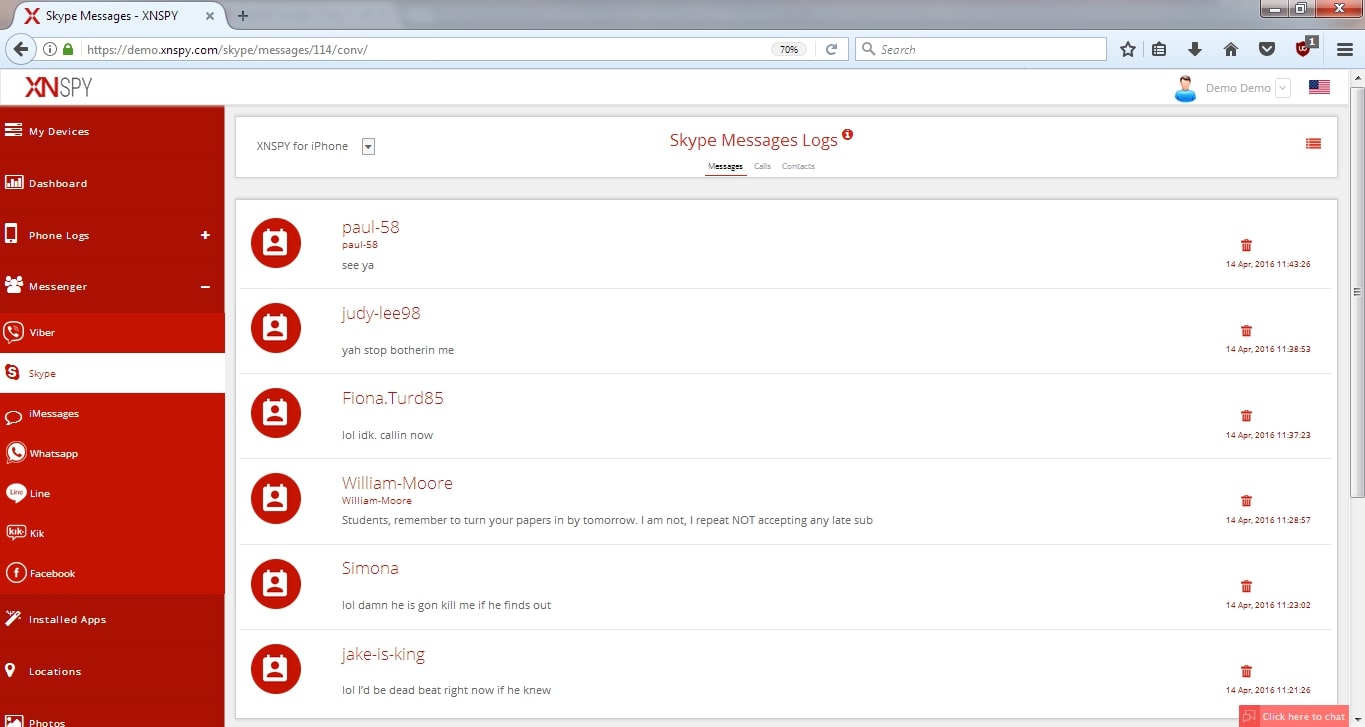Image resolution: width=1365 pixels, height=727 pixels.
Task: Click the William-Moore contact avatar icon
Action: click(276, 498)
